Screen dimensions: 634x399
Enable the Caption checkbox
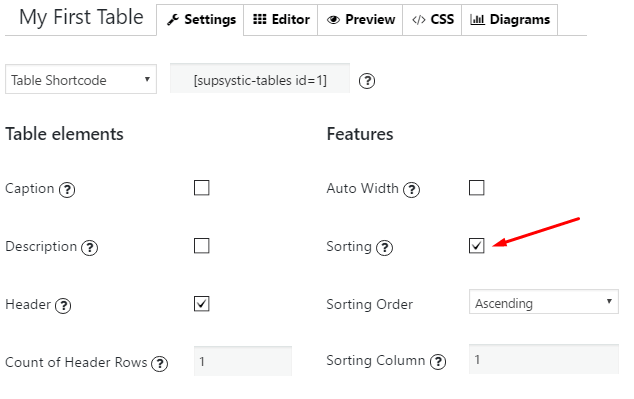[x=201, y=188]
